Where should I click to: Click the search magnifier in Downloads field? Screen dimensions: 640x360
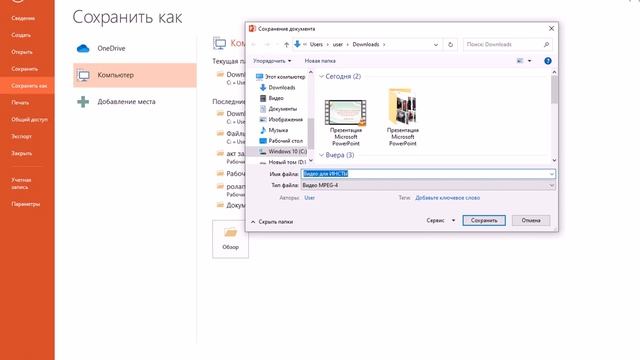(547, 44)
